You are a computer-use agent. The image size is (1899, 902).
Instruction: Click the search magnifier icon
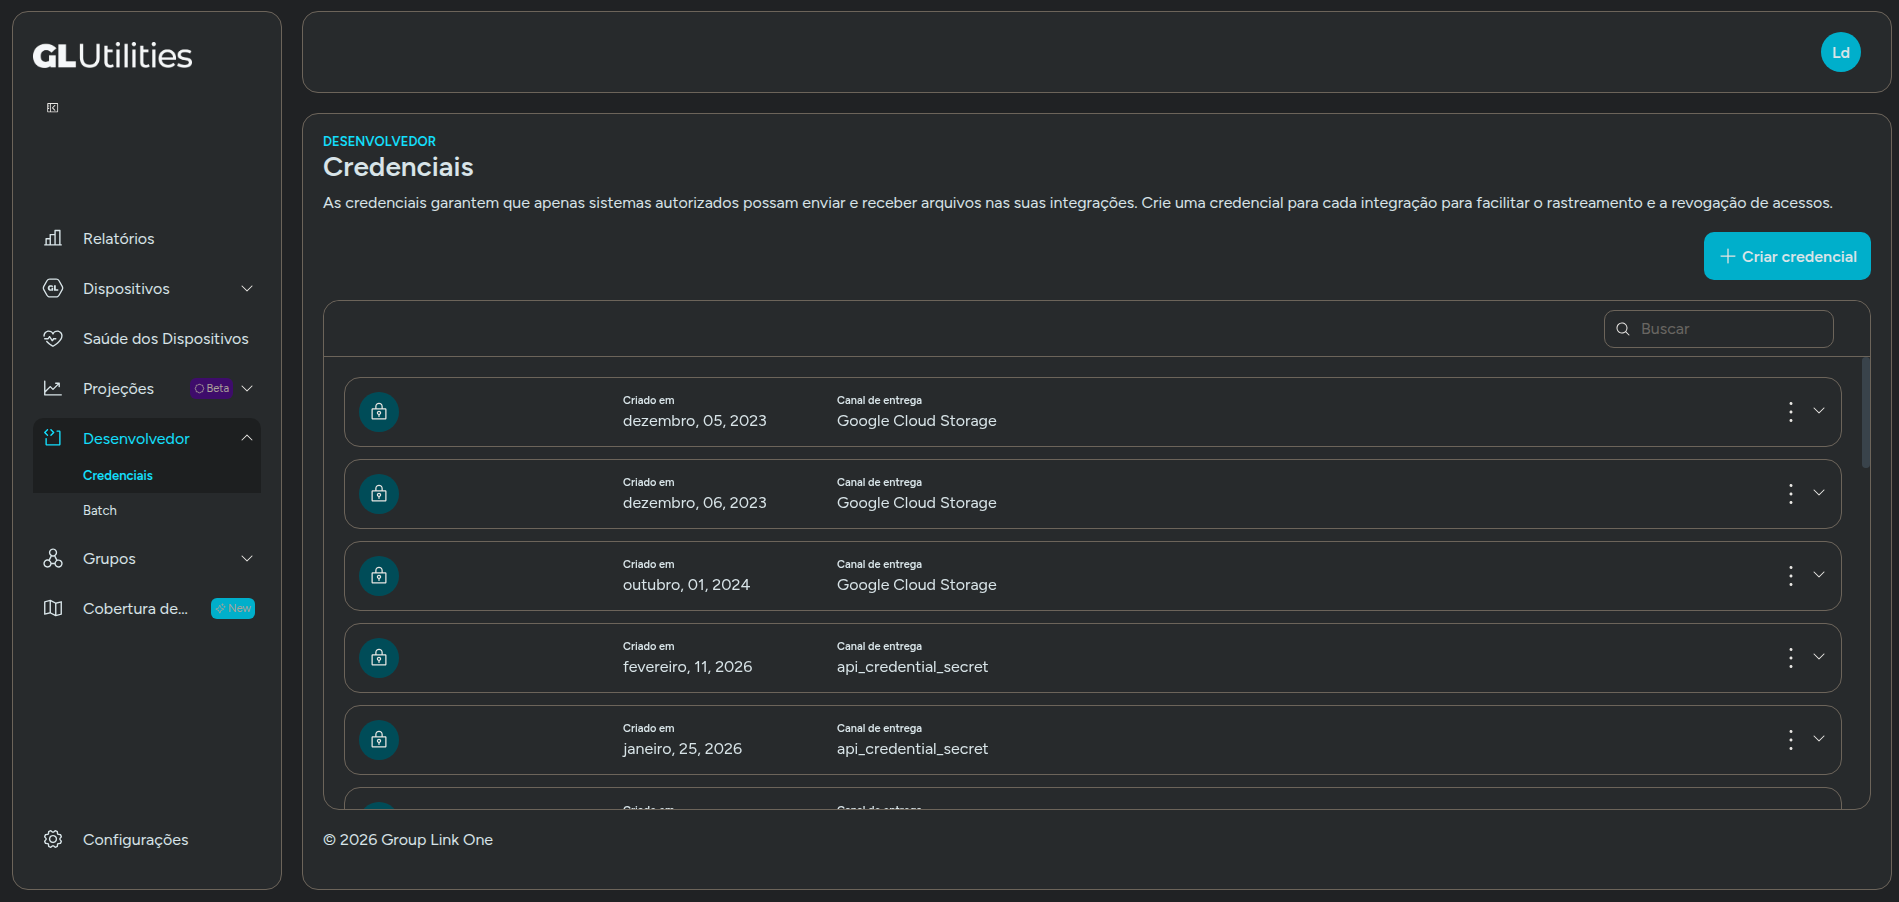(1623, 329)
